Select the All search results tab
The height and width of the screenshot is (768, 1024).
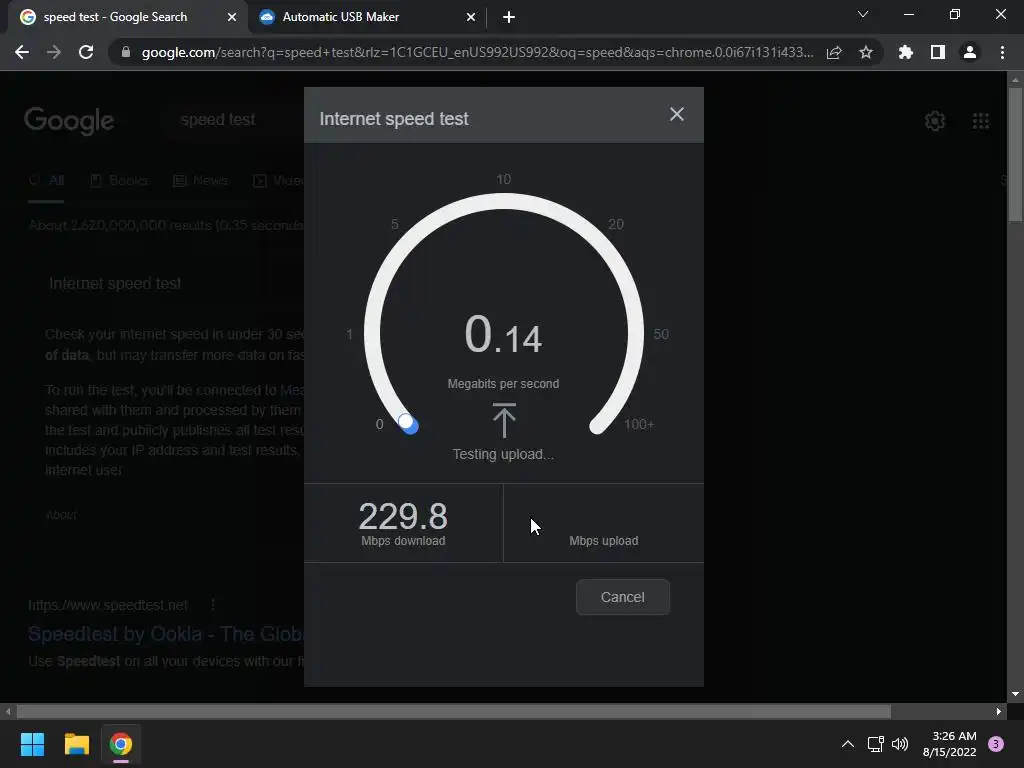46,180
